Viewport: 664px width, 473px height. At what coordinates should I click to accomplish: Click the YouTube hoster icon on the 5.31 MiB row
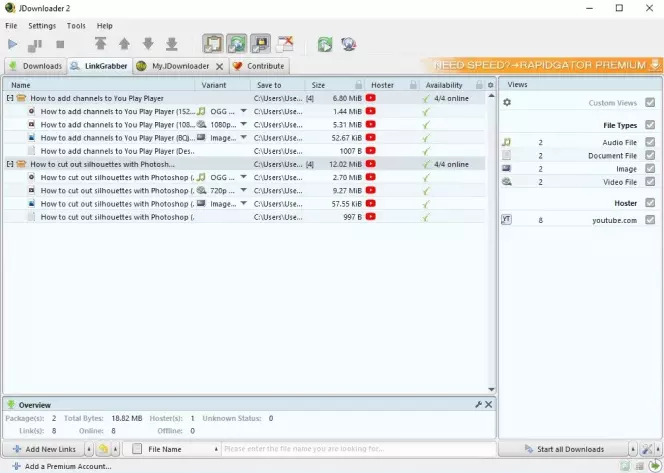tap(371, 124)
